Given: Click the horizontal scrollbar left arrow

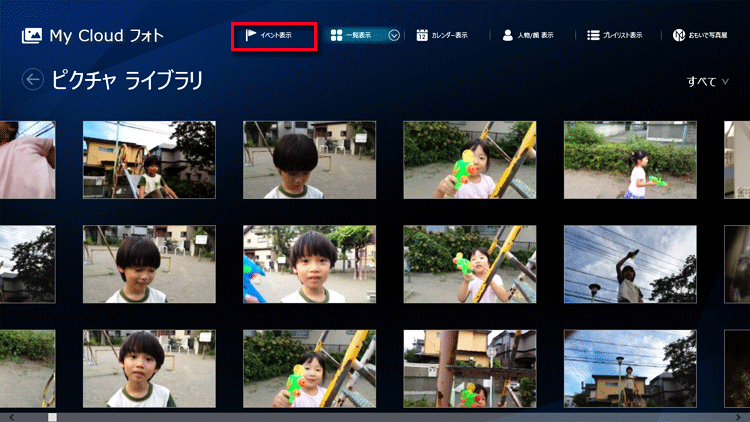Looking at the screenshot, I should pyautogui.click(x=11, y=417).
